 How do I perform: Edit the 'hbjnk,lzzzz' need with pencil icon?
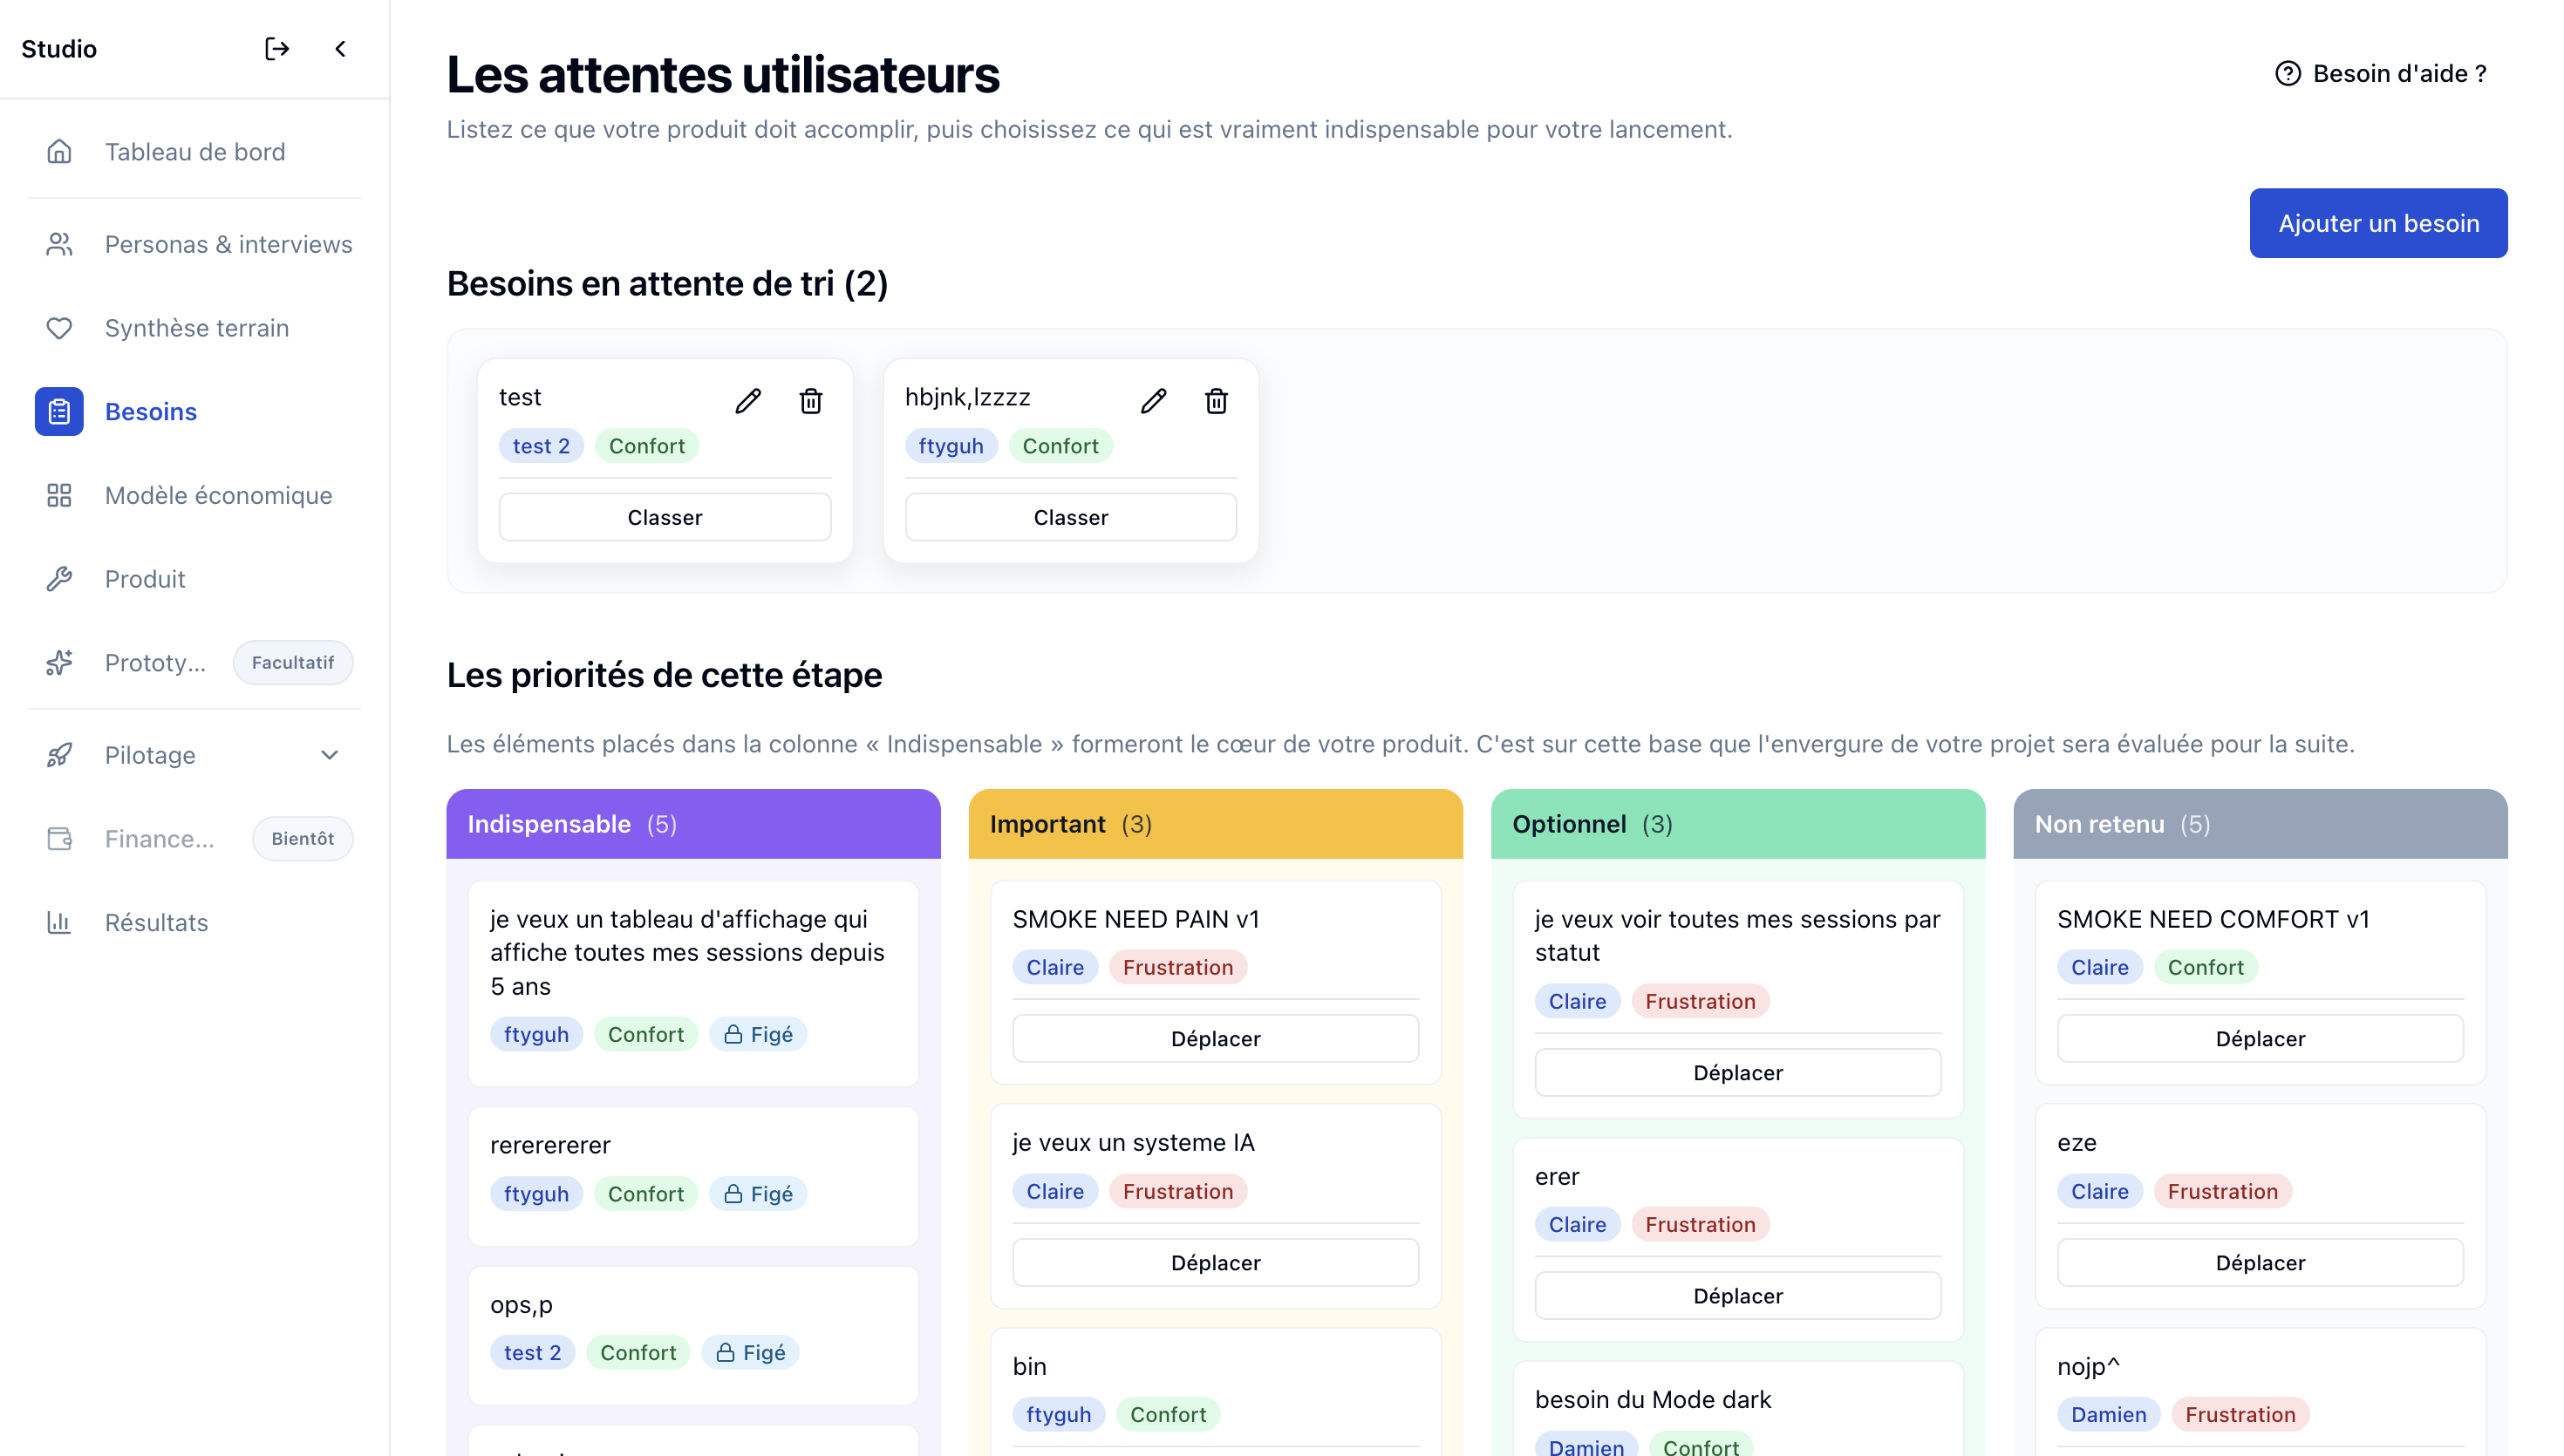(1153, 401)
